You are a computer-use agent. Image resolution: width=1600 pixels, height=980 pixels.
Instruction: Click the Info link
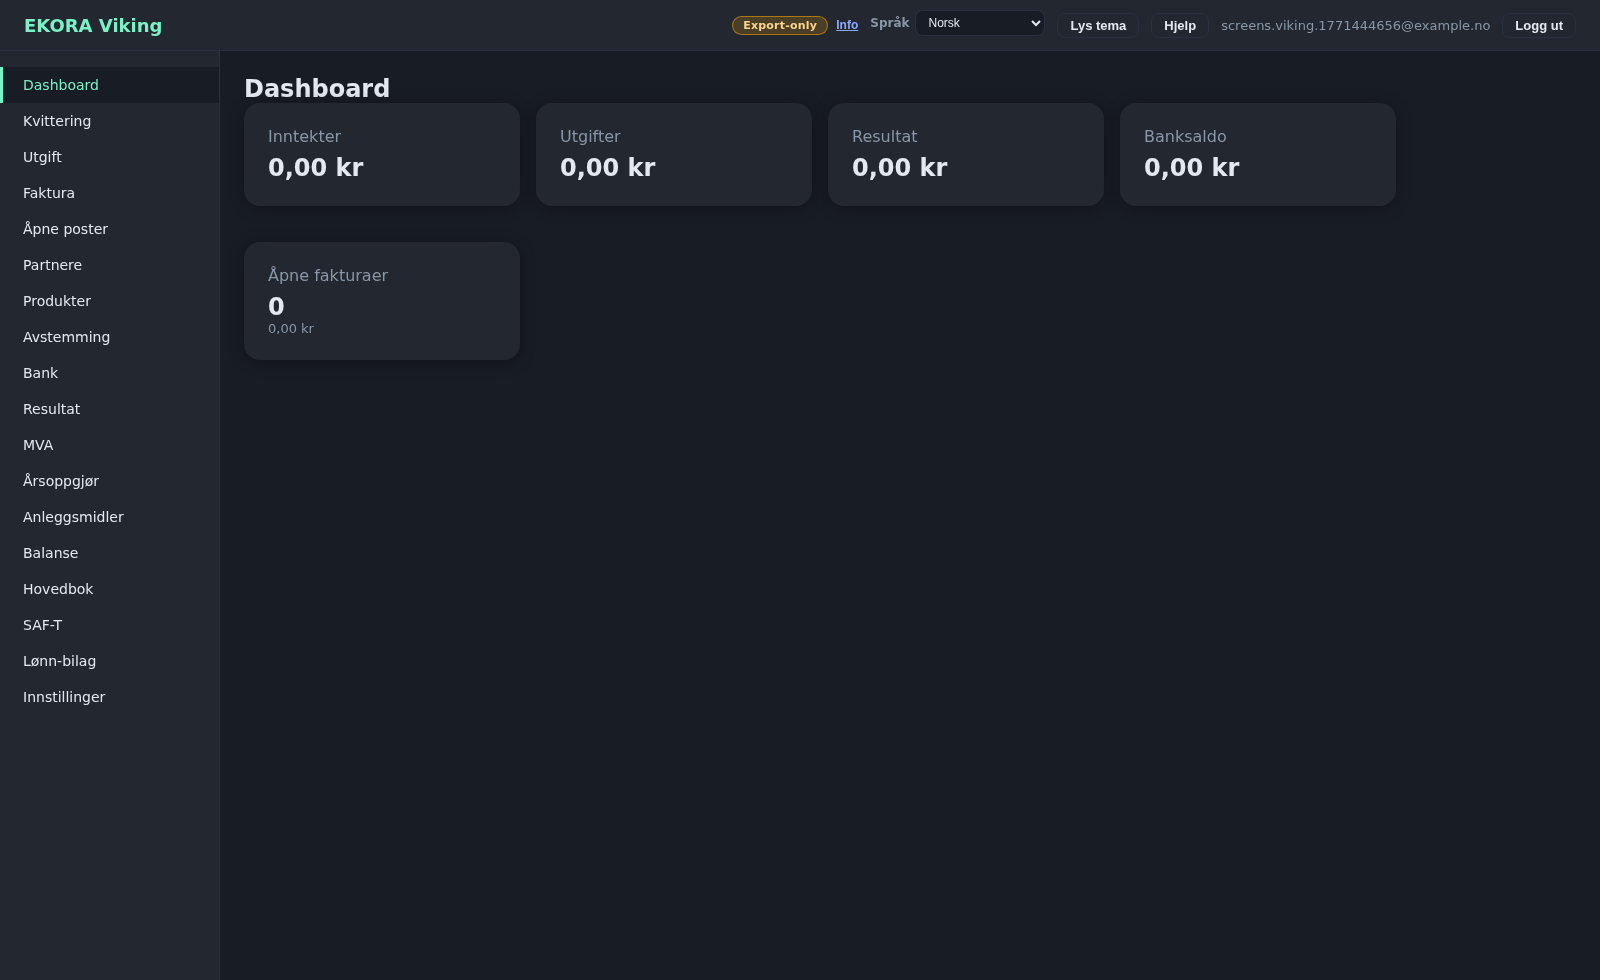pyautogui.click(x=847, y=25)
